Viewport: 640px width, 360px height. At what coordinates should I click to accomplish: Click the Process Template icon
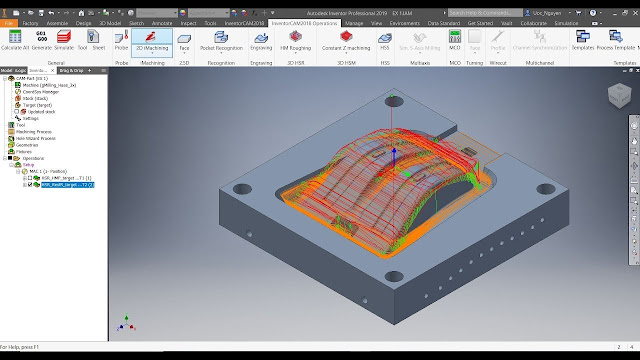coord(616,37)
